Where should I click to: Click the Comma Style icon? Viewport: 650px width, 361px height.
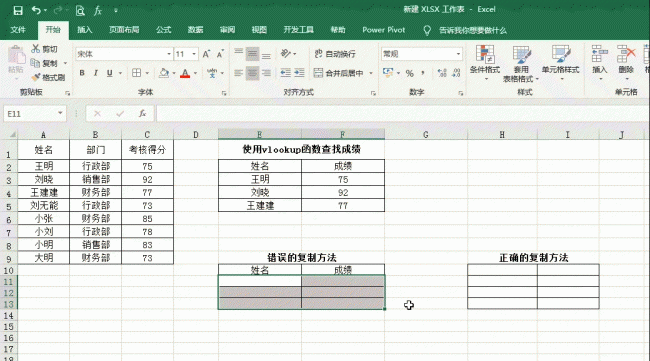coord(423,73)
